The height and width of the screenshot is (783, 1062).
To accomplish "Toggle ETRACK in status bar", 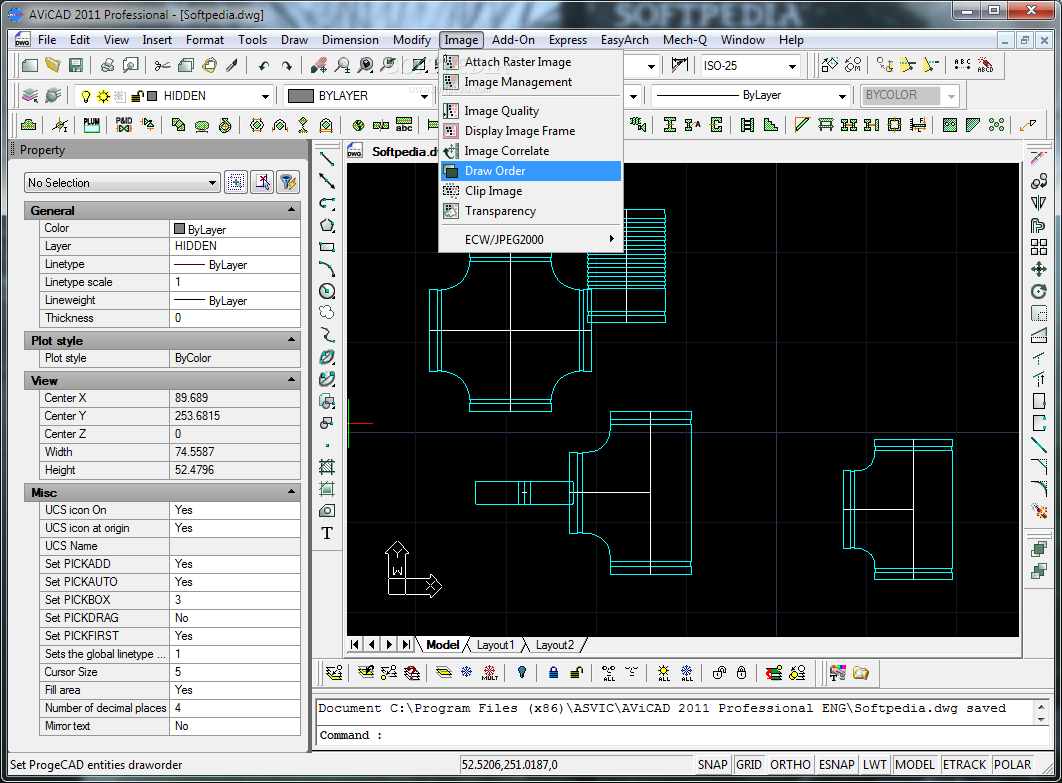I will (x=964, y=765).
